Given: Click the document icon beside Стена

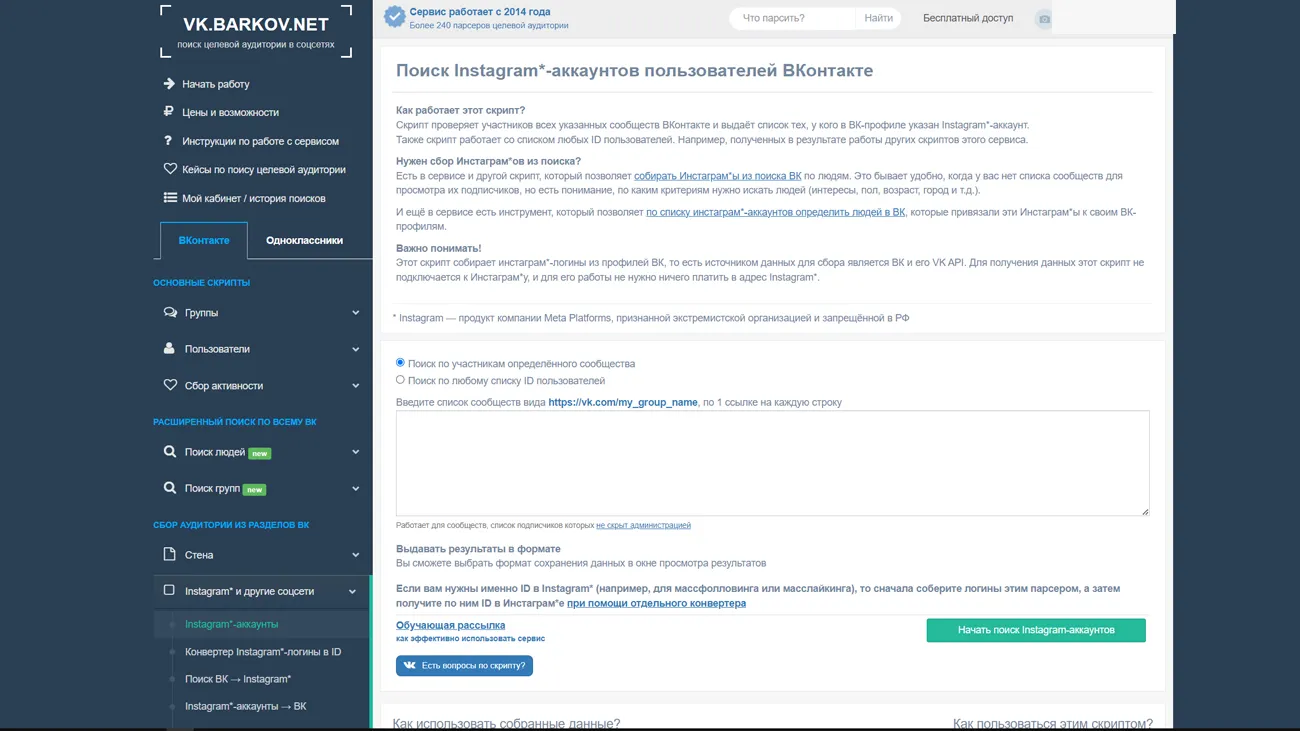Looking at the screenshot, I should point(170,555).
